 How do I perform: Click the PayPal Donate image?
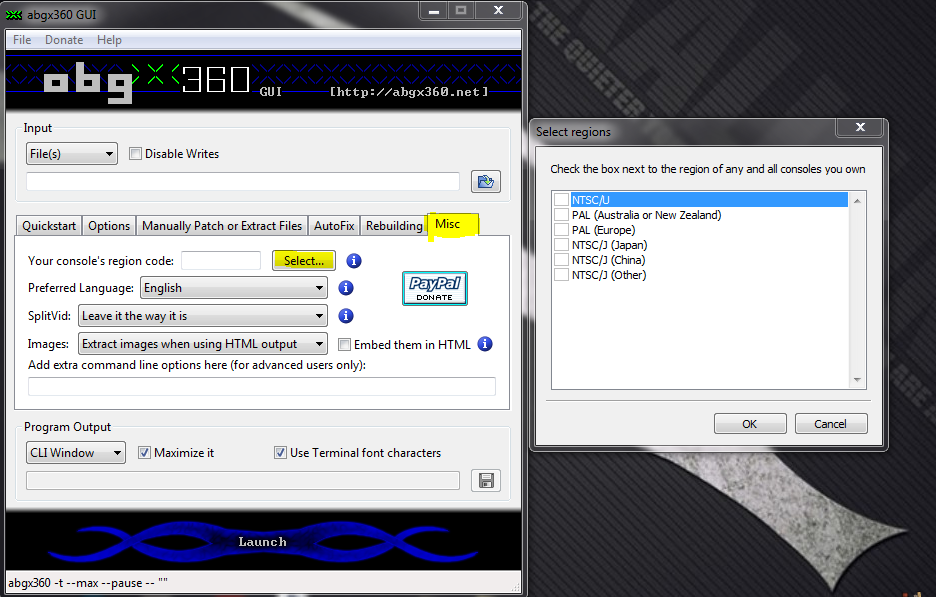coord(434,288)
